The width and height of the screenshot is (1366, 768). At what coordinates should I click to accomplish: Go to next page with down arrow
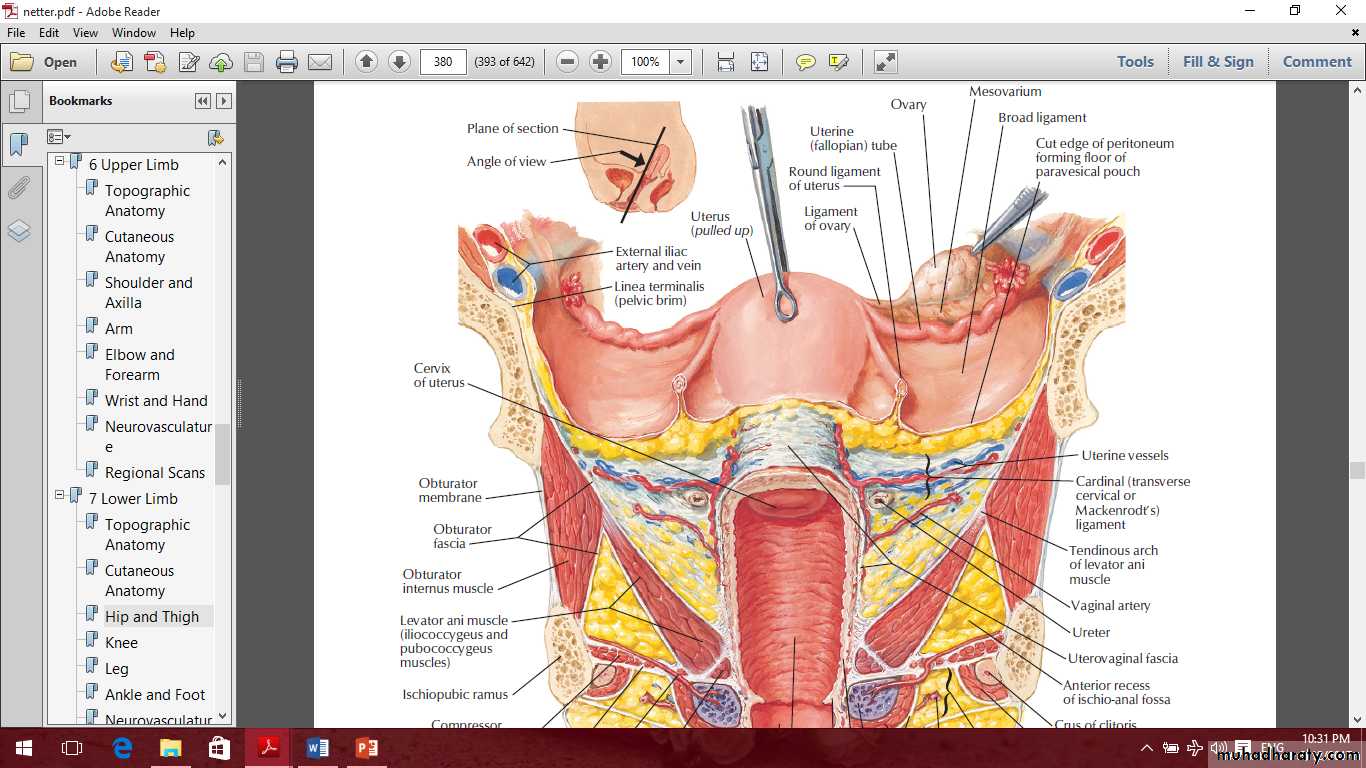[399, 62]
